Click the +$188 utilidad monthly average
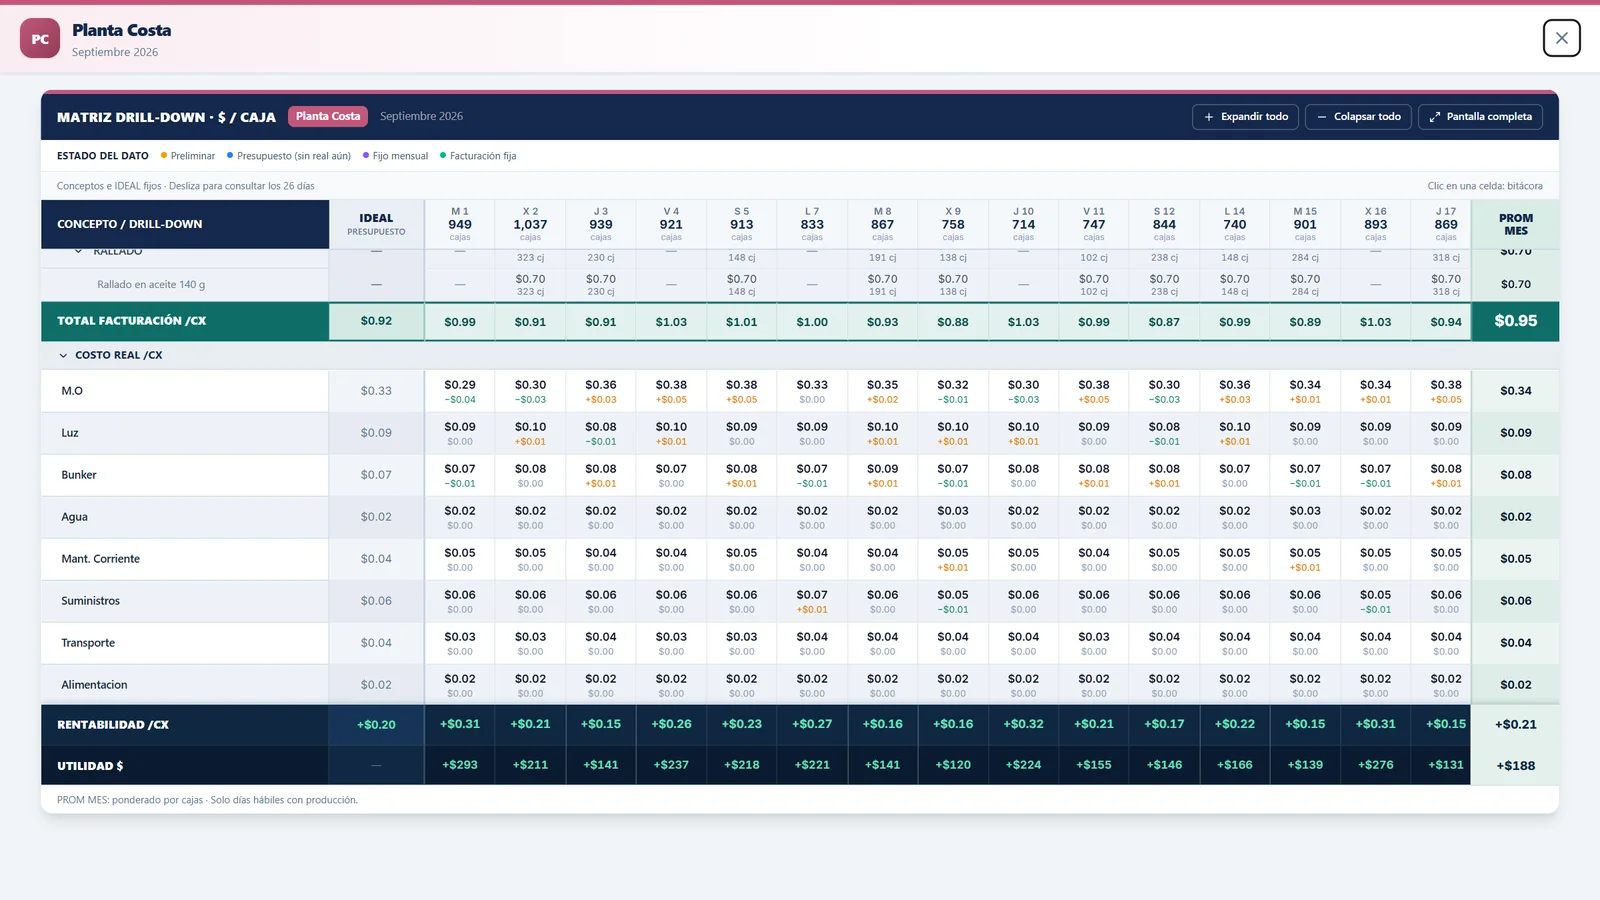The height and width of the screenshot is (900, 1600). 1515,766
